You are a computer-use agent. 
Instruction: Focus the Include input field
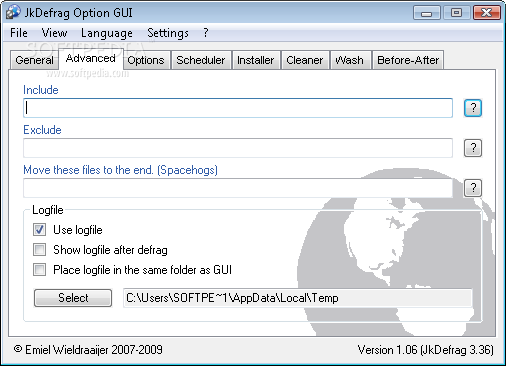click(x=238, y=108)
